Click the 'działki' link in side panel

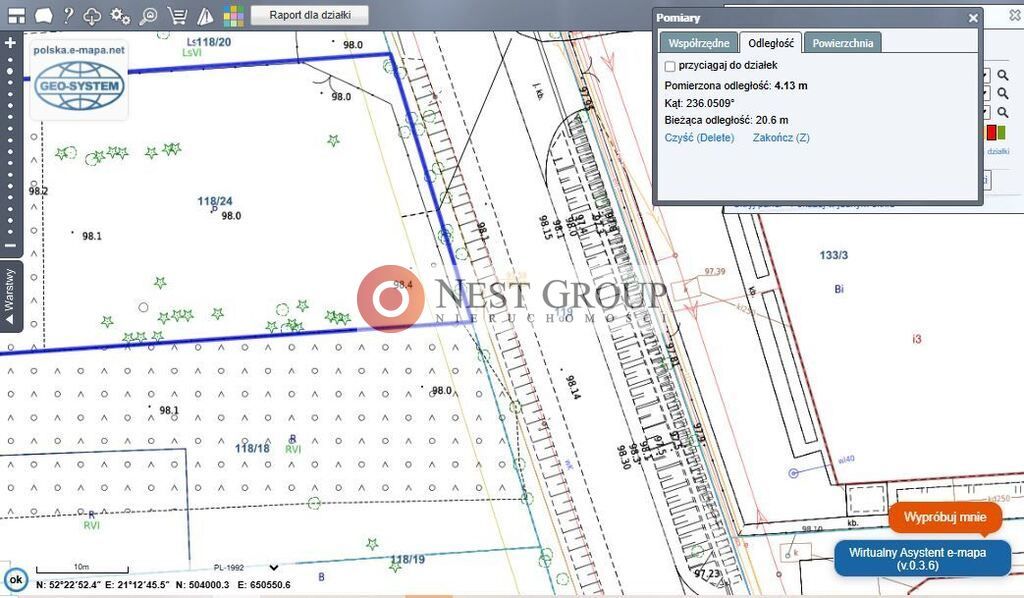click(x=998, y=151)
